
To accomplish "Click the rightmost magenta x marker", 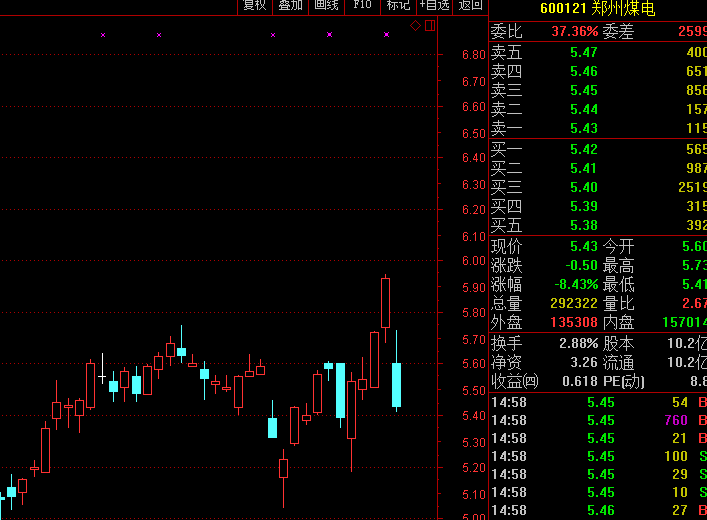I will pyautogui.click(x=387, y=35).
